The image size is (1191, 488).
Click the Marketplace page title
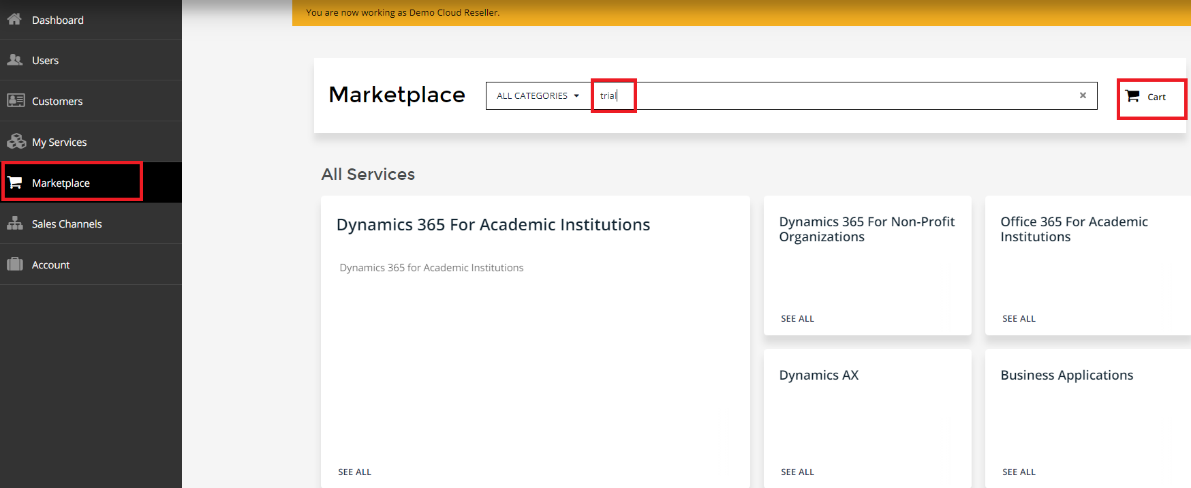pyautogui.click(x=396, y=95)
